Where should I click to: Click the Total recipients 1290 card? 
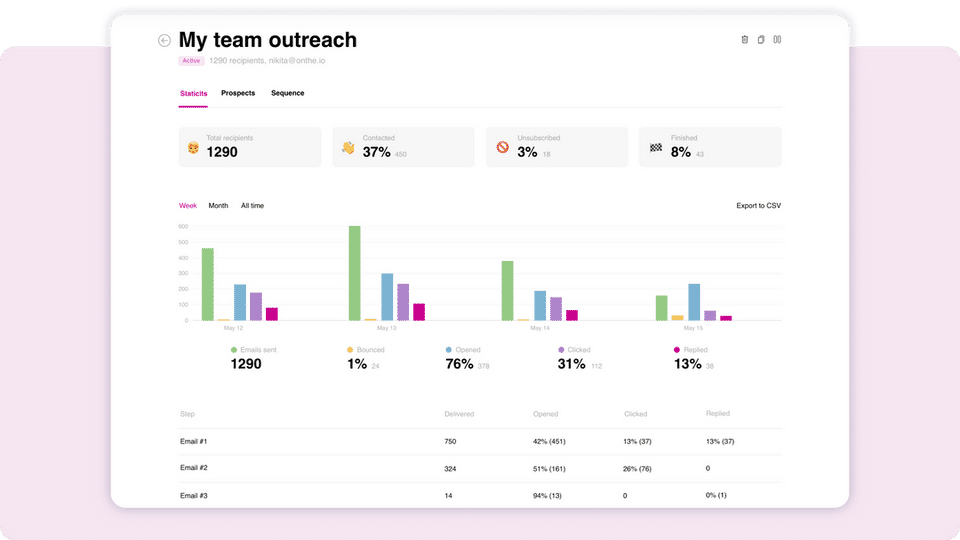tap(250, 147)
